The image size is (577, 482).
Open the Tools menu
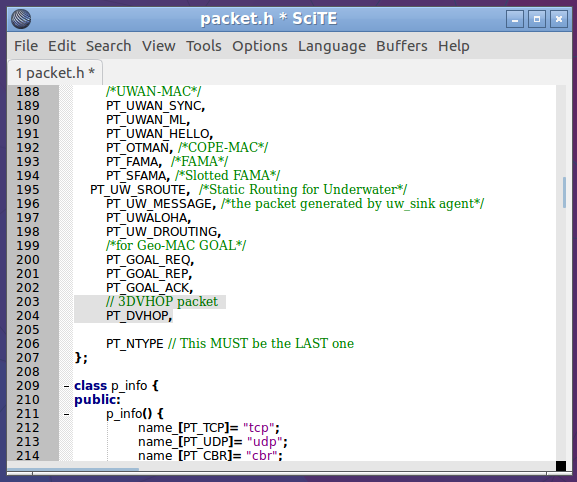click(x=203, y=46)
